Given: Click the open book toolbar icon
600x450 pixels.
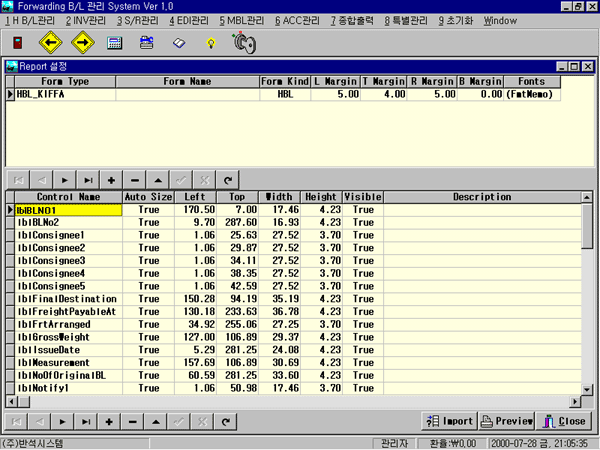Looking at the screenshot, I should tap(179, 43).
